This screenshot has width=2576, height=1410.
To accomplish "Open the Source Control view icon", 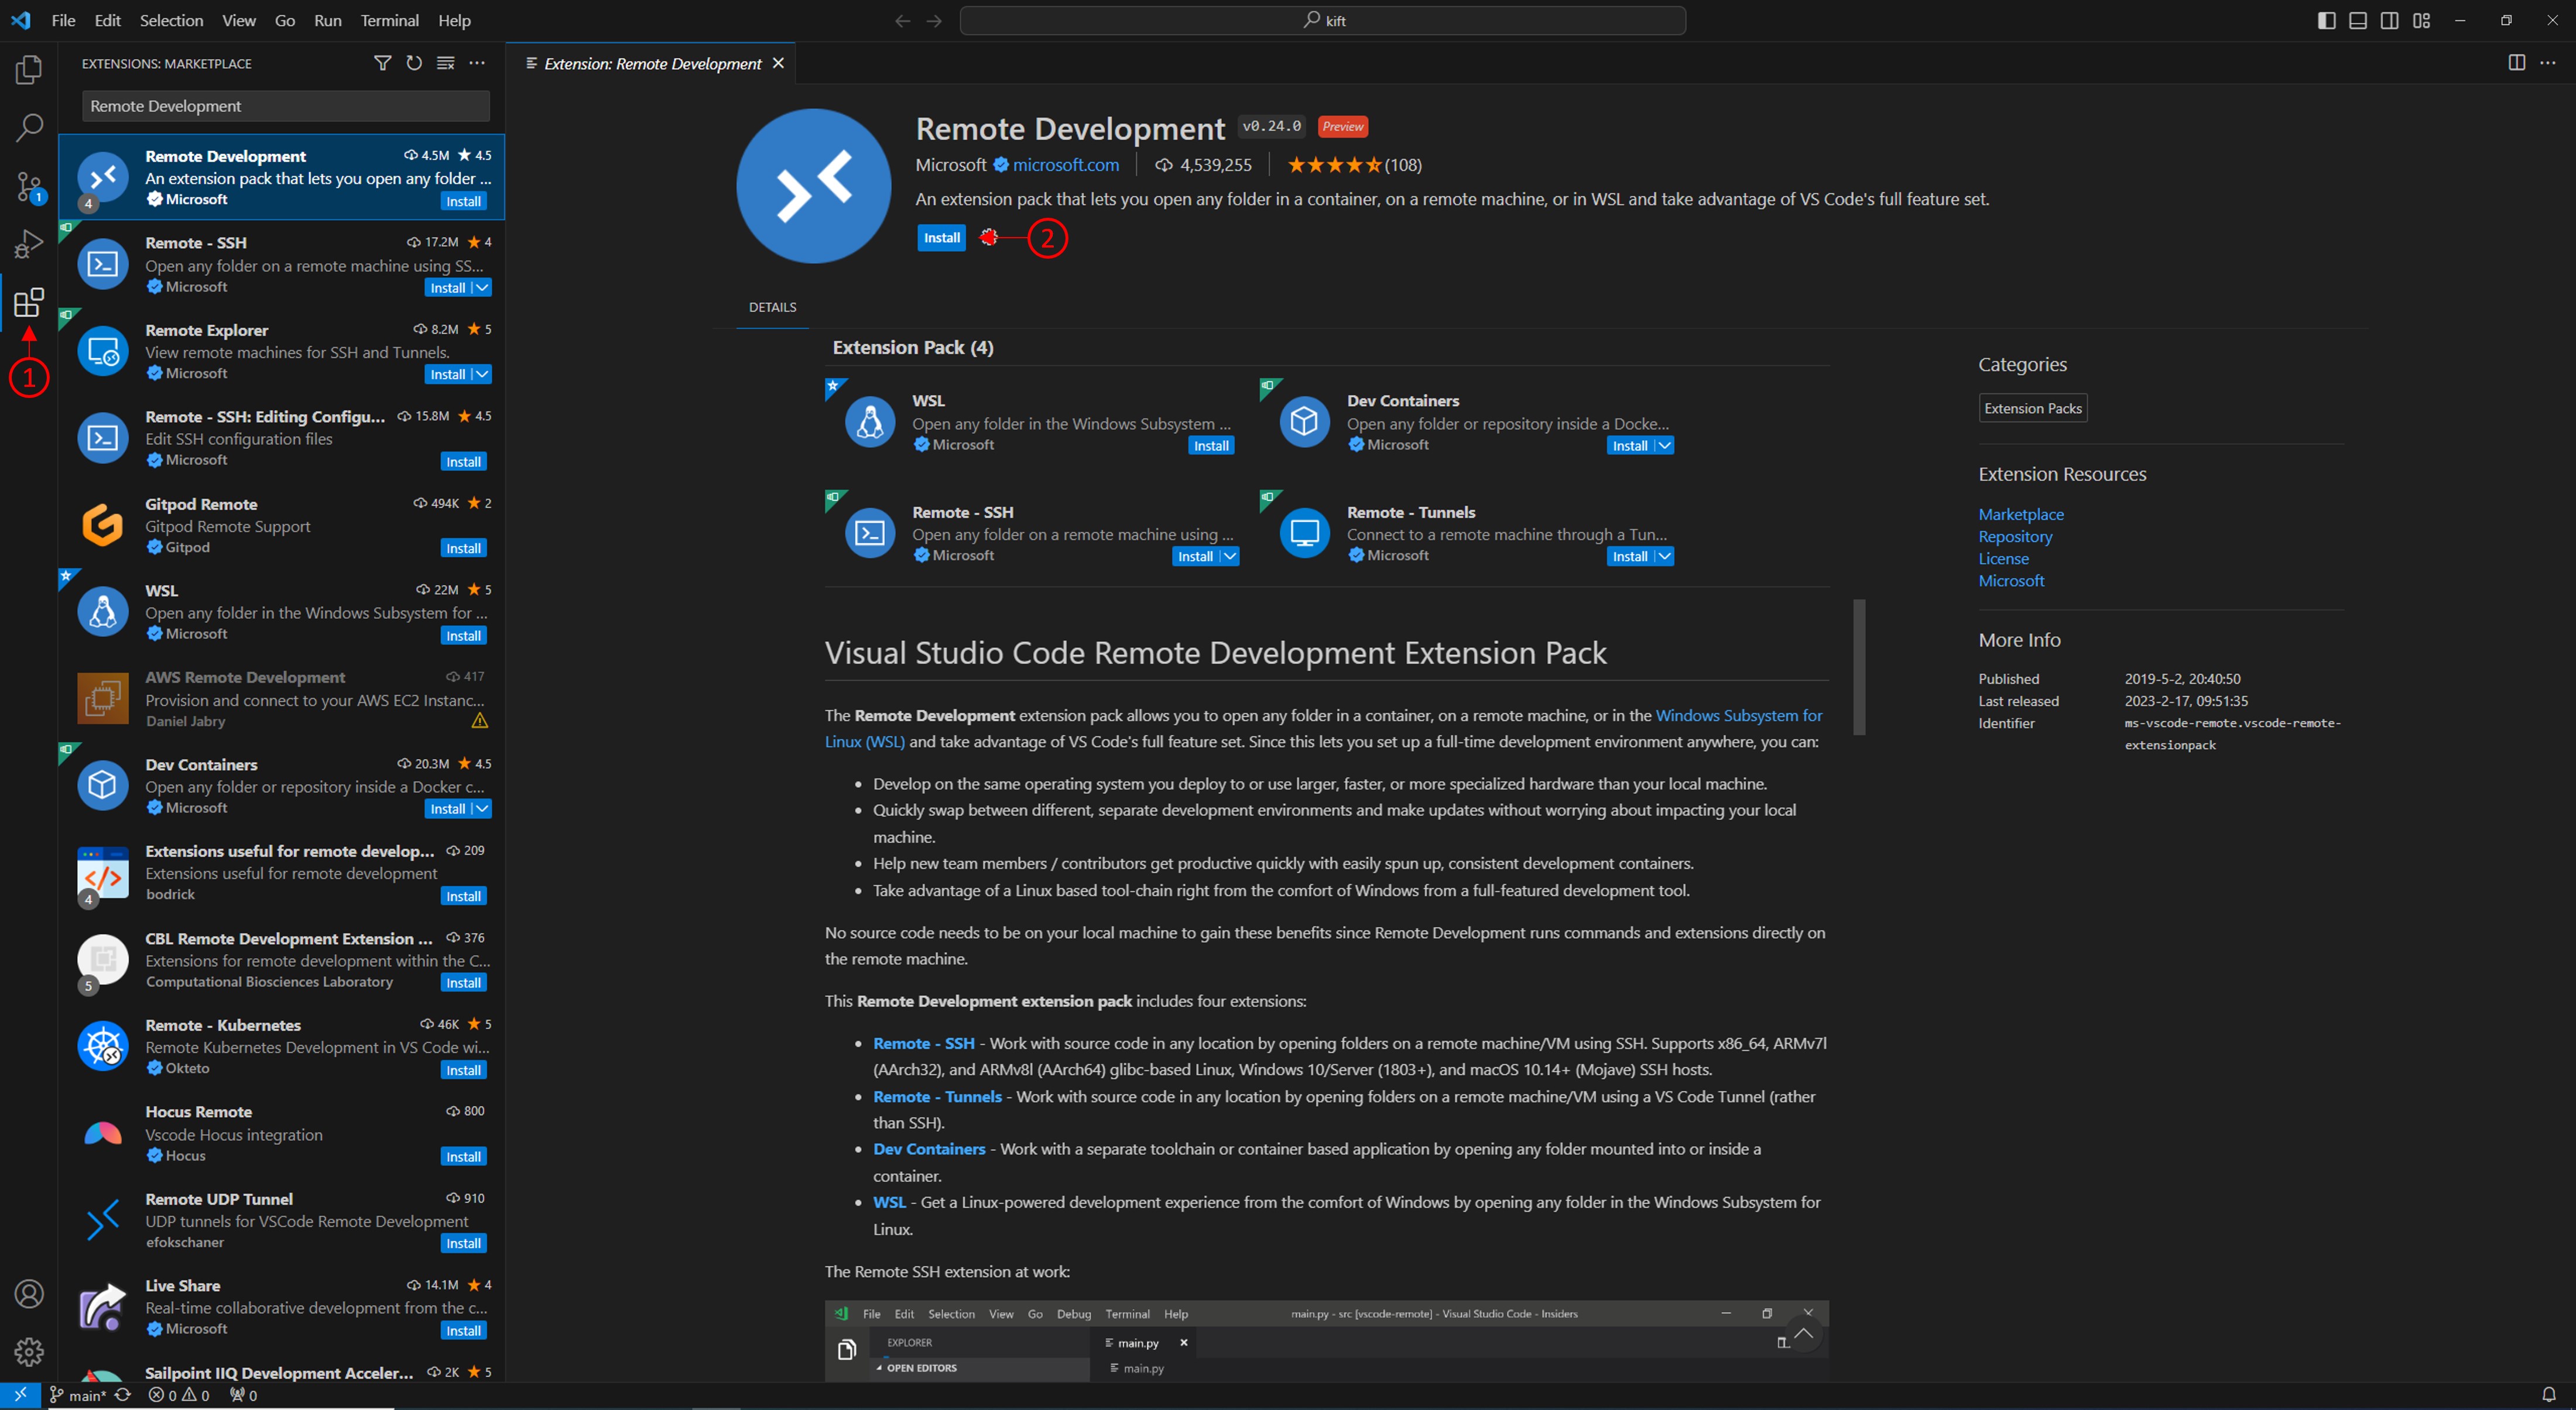I will [29, 186].
